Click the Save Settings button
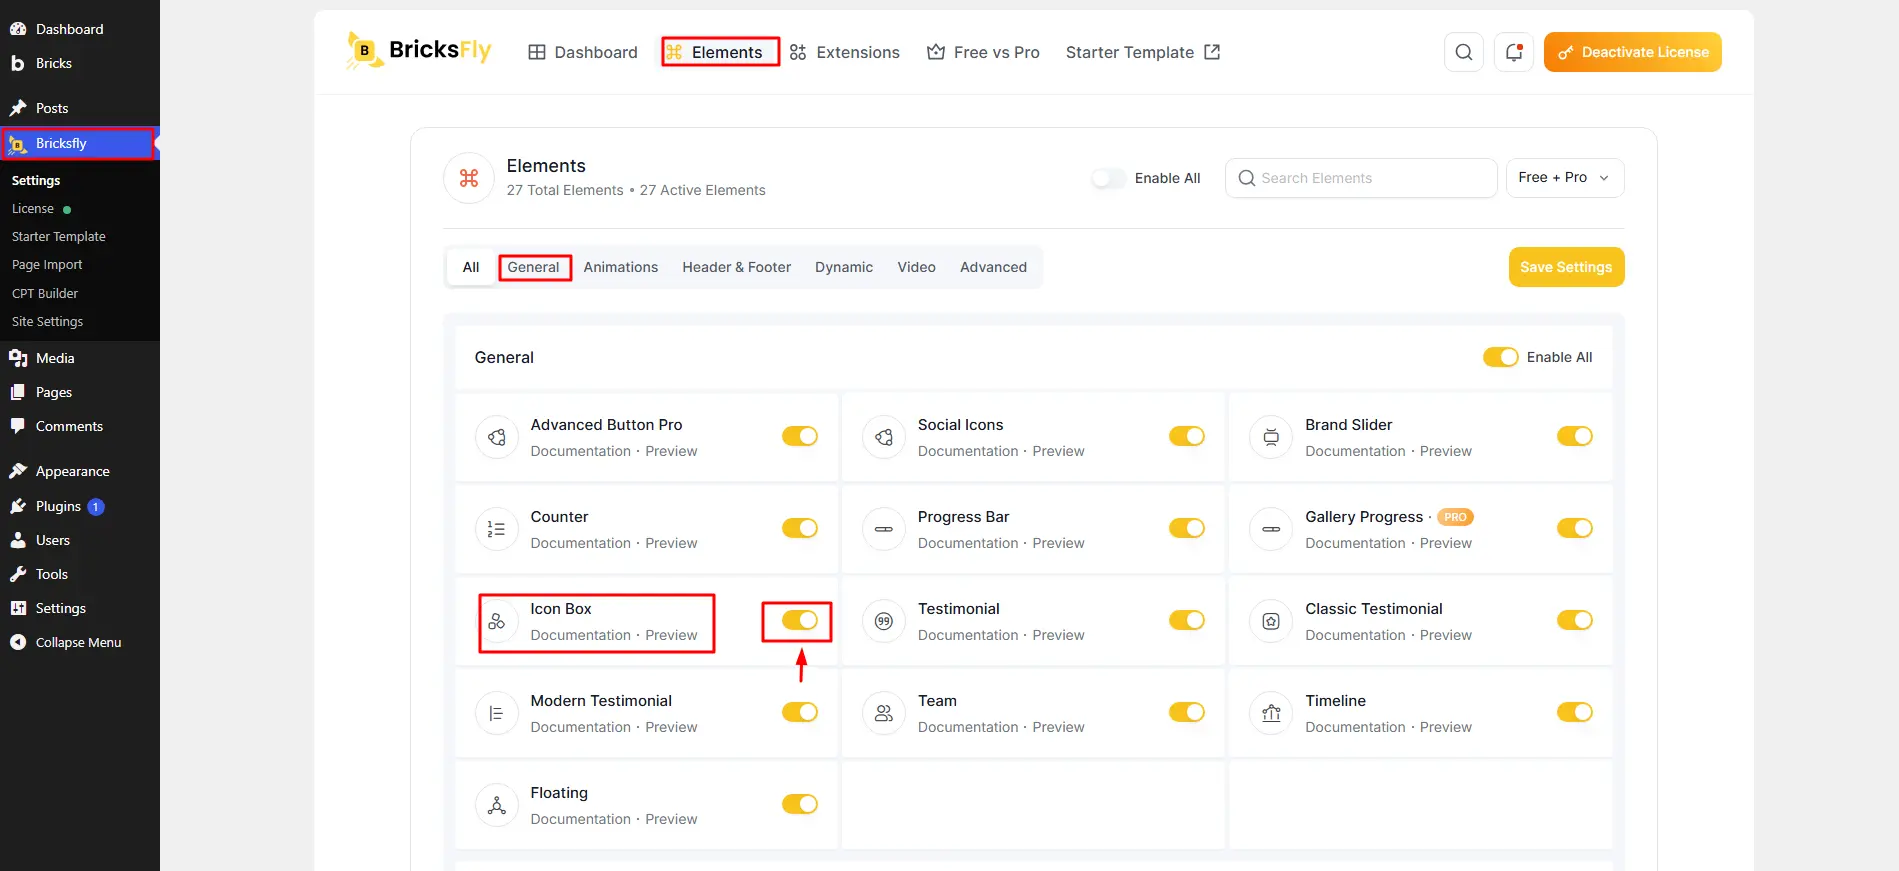 [1566, 267]
